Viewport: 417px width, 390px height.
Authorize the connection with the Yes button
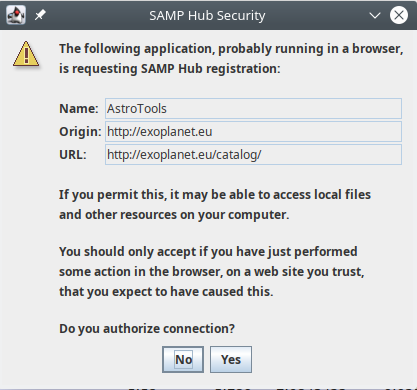point(231,359)
